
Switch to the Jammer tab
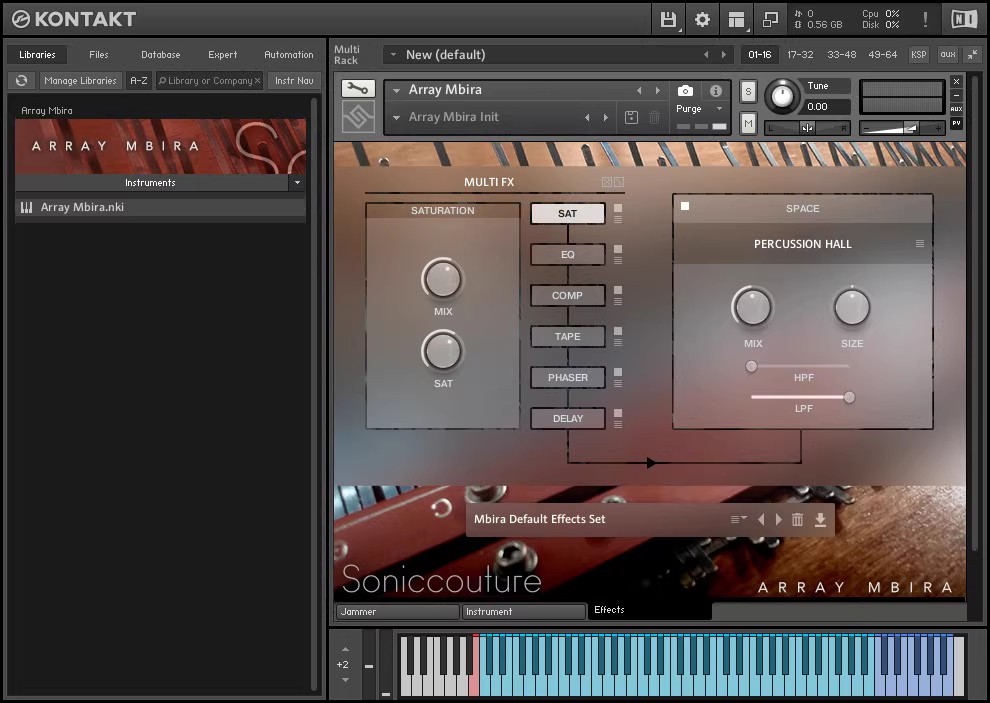coord(396,611)
